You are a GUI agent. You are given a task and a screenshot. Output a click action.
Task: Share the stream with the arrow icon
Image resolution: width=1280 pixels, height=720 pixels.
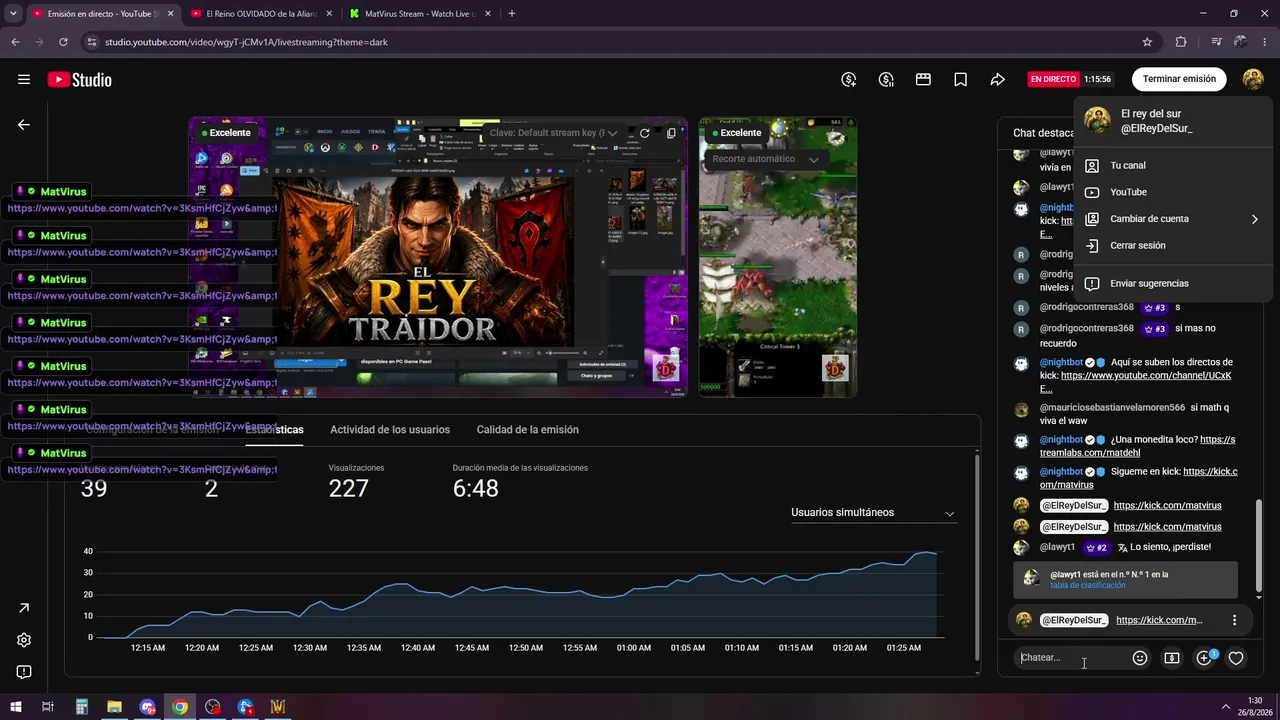pos(997,80)
